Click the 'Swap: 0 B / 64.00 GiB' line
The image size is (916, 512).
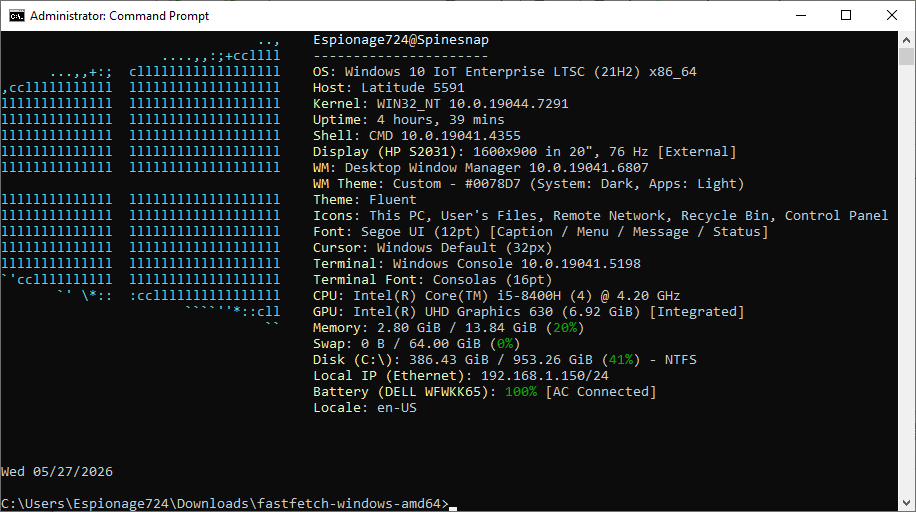tap(417, 344)
